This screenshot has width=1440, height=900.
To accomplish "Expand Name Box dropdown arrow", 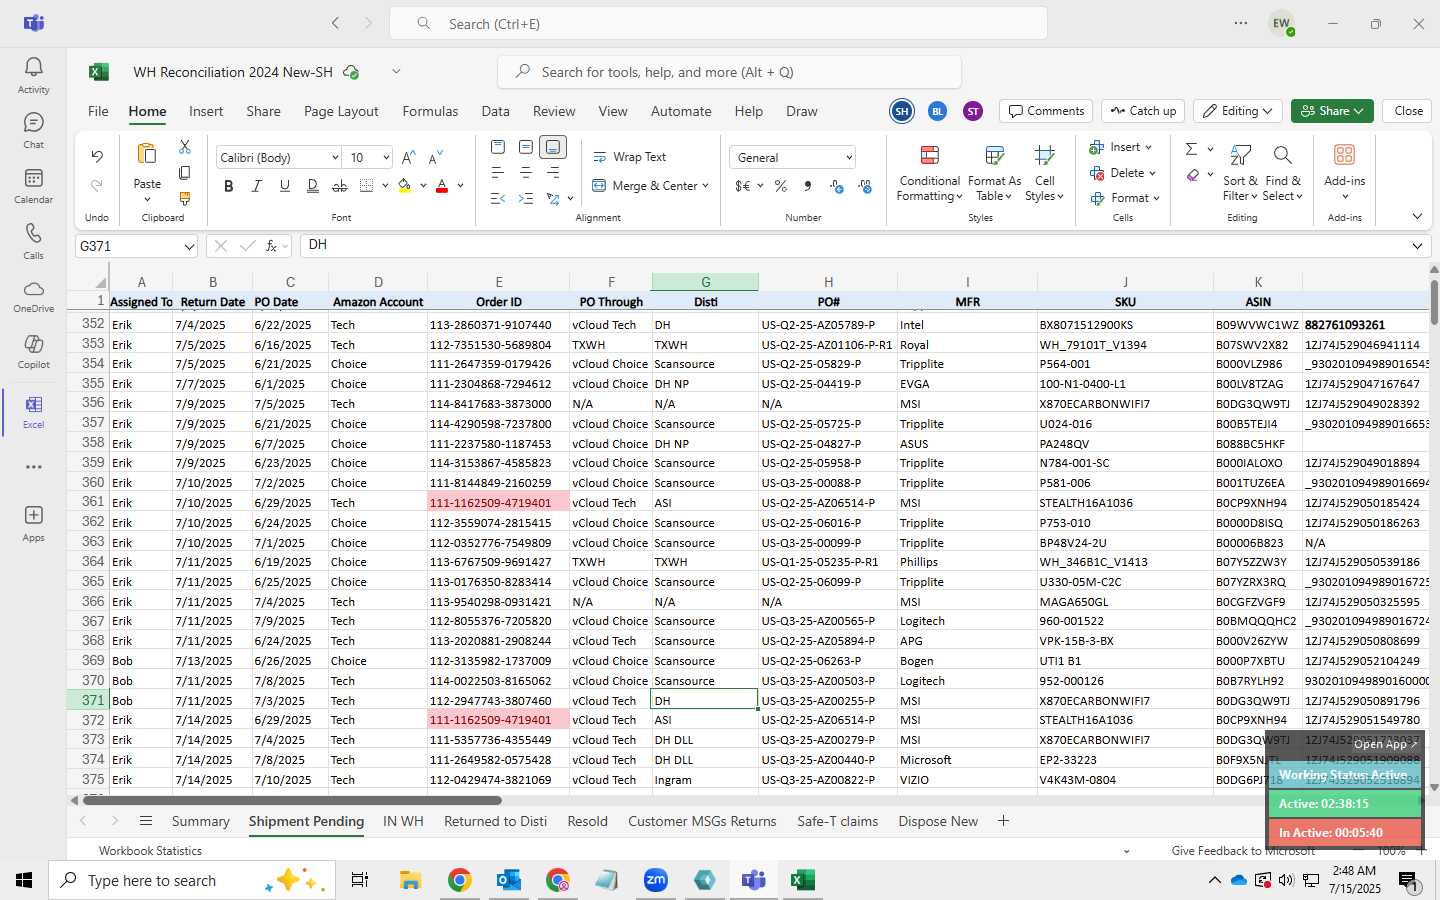I will (x=189, y=246).
